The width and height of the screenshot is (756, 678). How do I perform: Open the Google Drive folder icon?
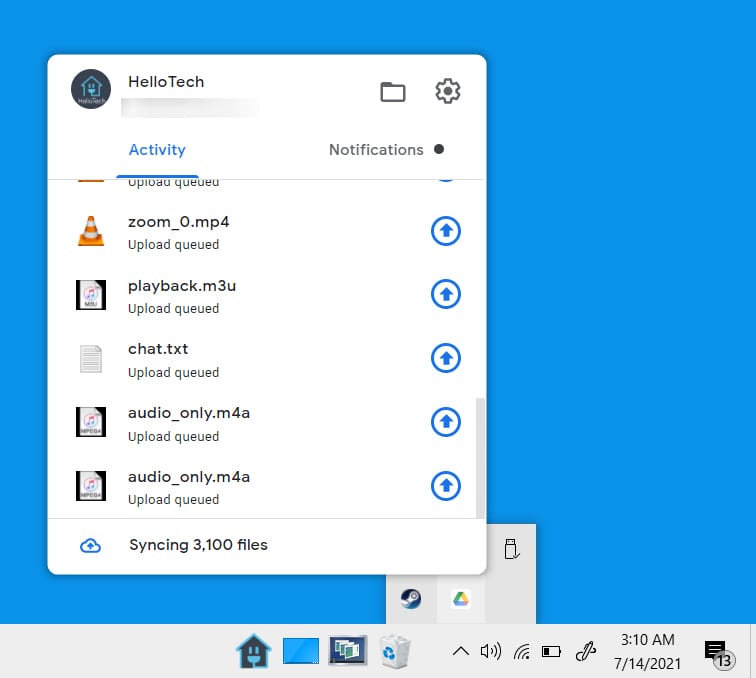[x=392, y=92]
